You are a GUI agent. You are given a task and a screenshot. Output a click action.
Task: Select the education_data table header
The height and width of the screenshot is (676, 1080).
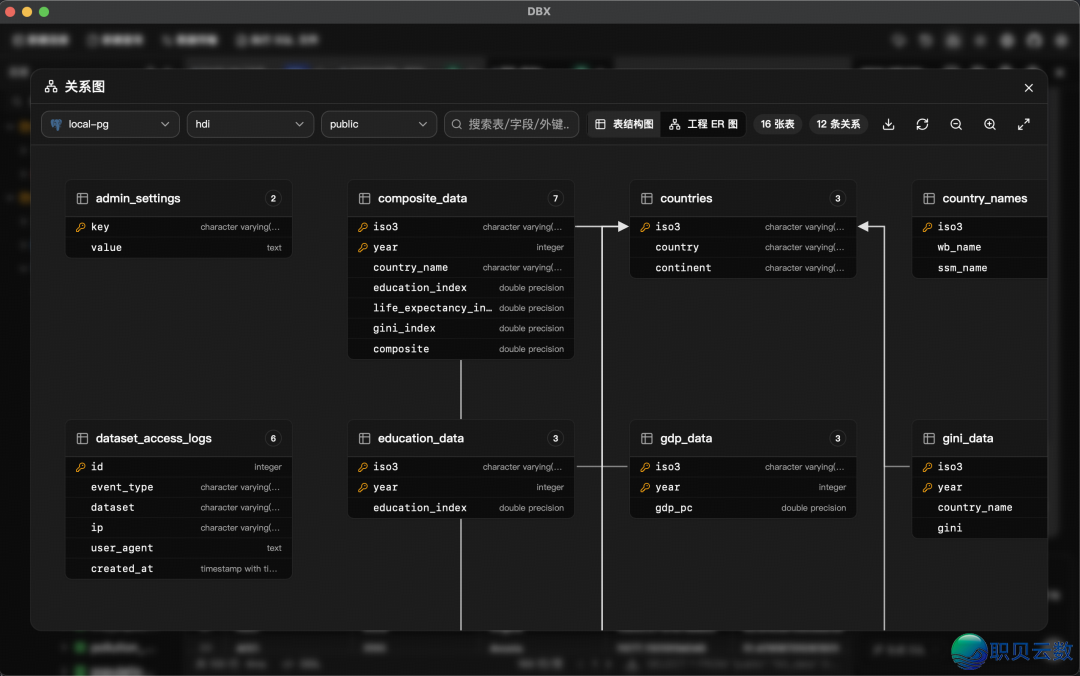pyautogui.click(x=461, y=438)
